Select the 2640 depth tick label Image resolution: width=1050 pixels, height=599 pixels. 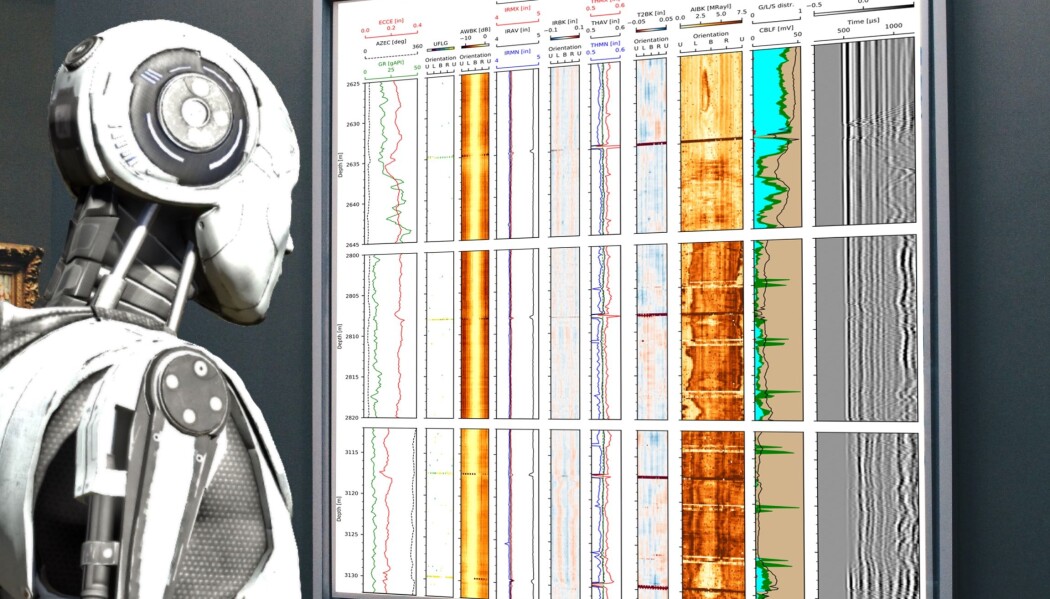(353, 204)
